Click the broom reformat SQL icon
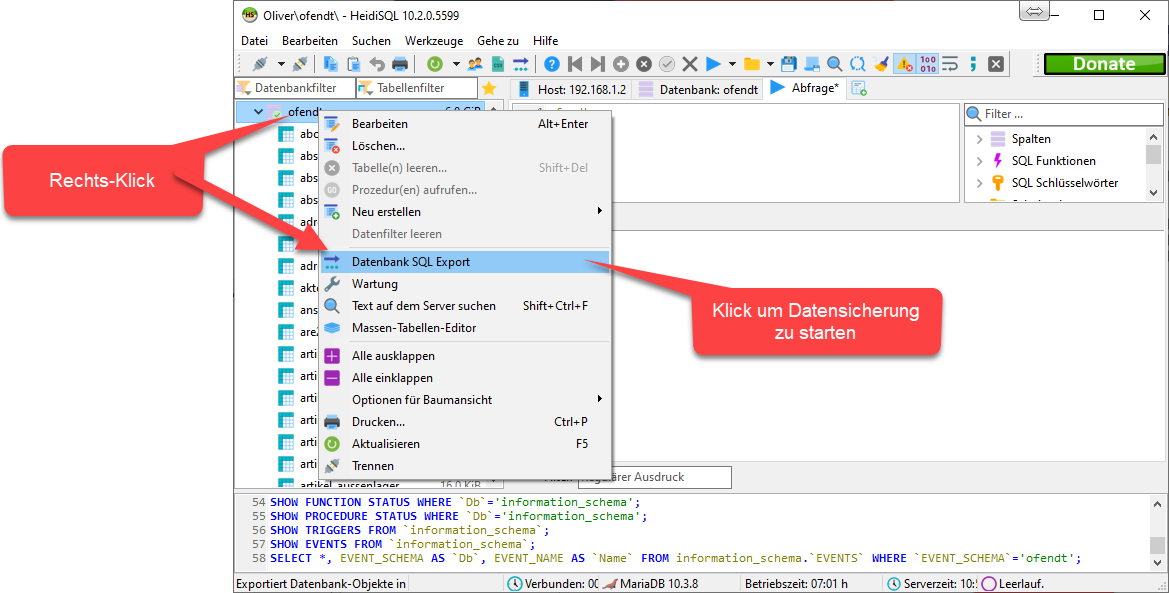Screen dimensions: 1169x593 (x=881, y=64)
